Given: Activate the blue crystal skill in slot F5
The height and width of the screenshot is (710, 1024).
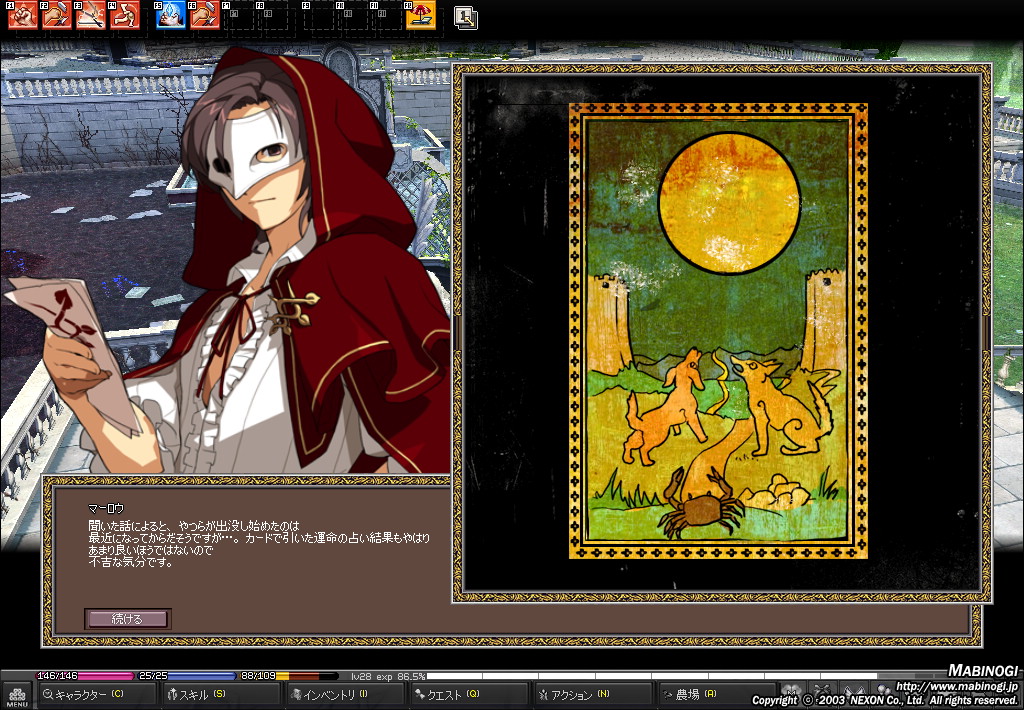Looking at the screenshot, I should coord(170,15).
